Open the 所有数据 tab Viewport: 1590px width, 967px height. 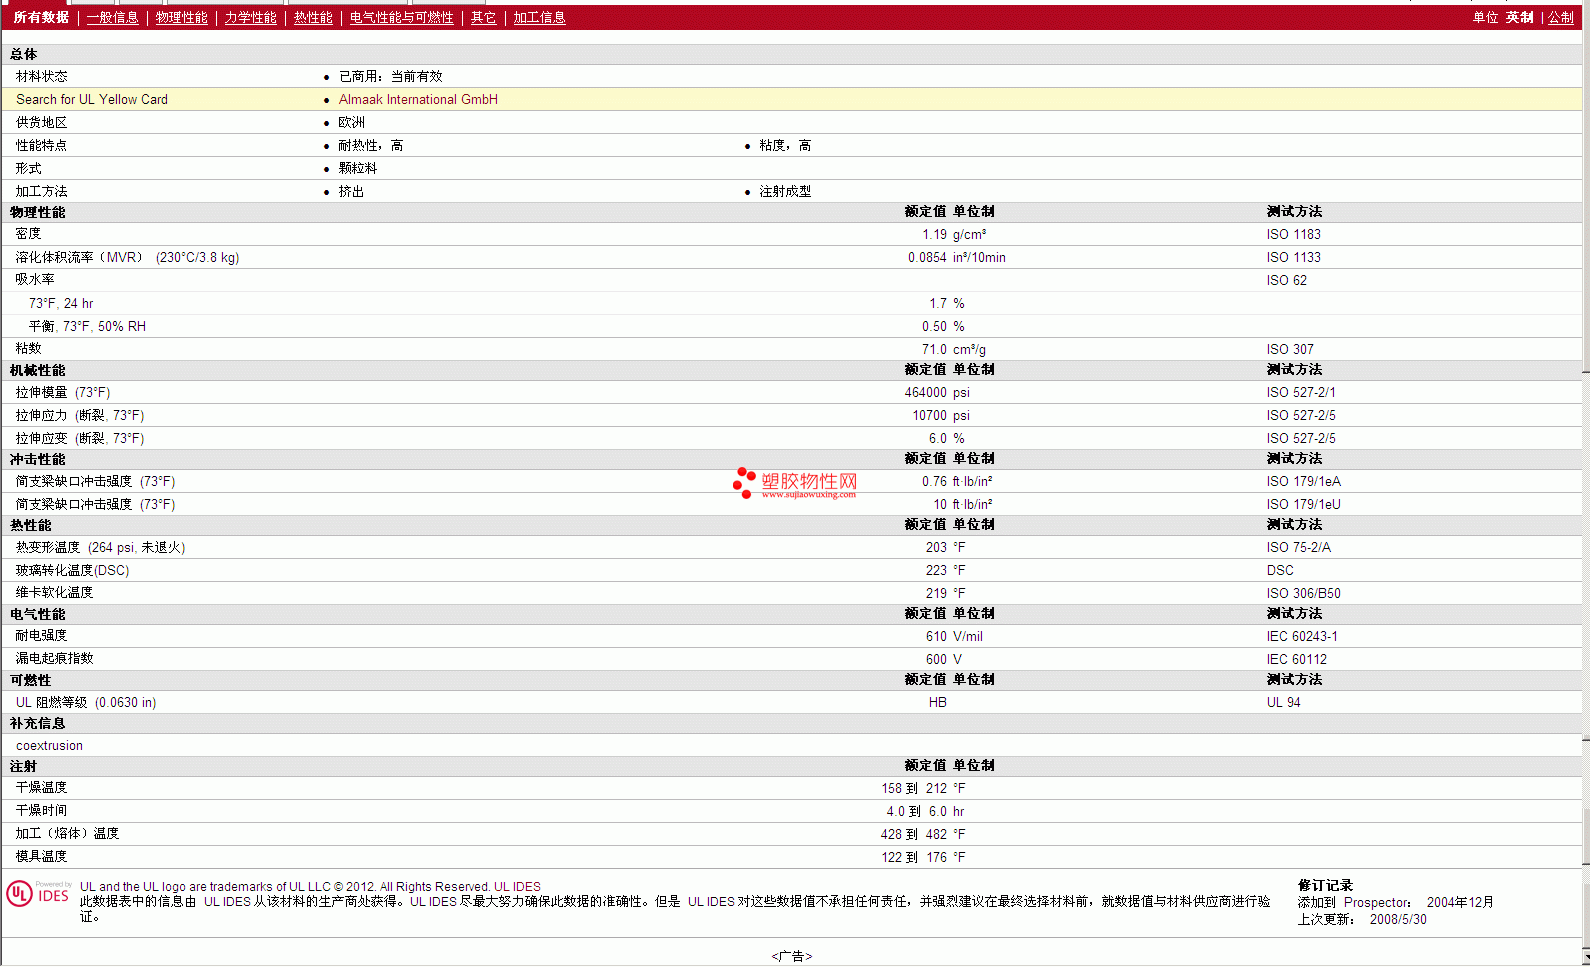41,18
